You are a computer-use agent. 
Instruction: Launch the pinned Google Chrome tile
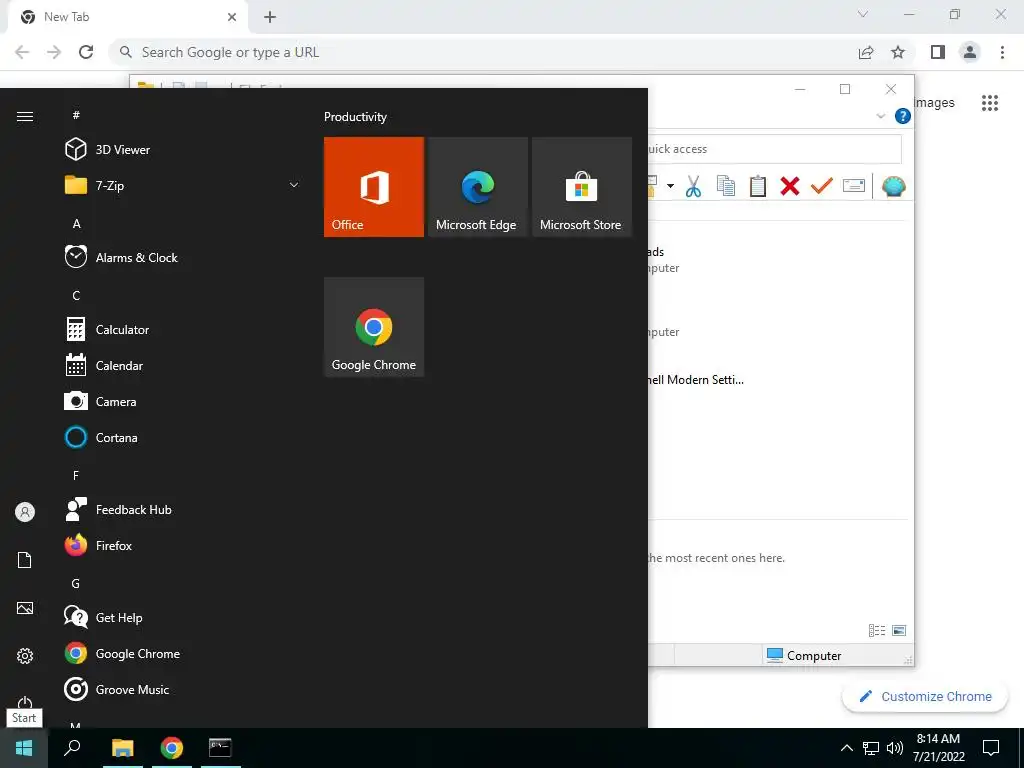(374, 327)
